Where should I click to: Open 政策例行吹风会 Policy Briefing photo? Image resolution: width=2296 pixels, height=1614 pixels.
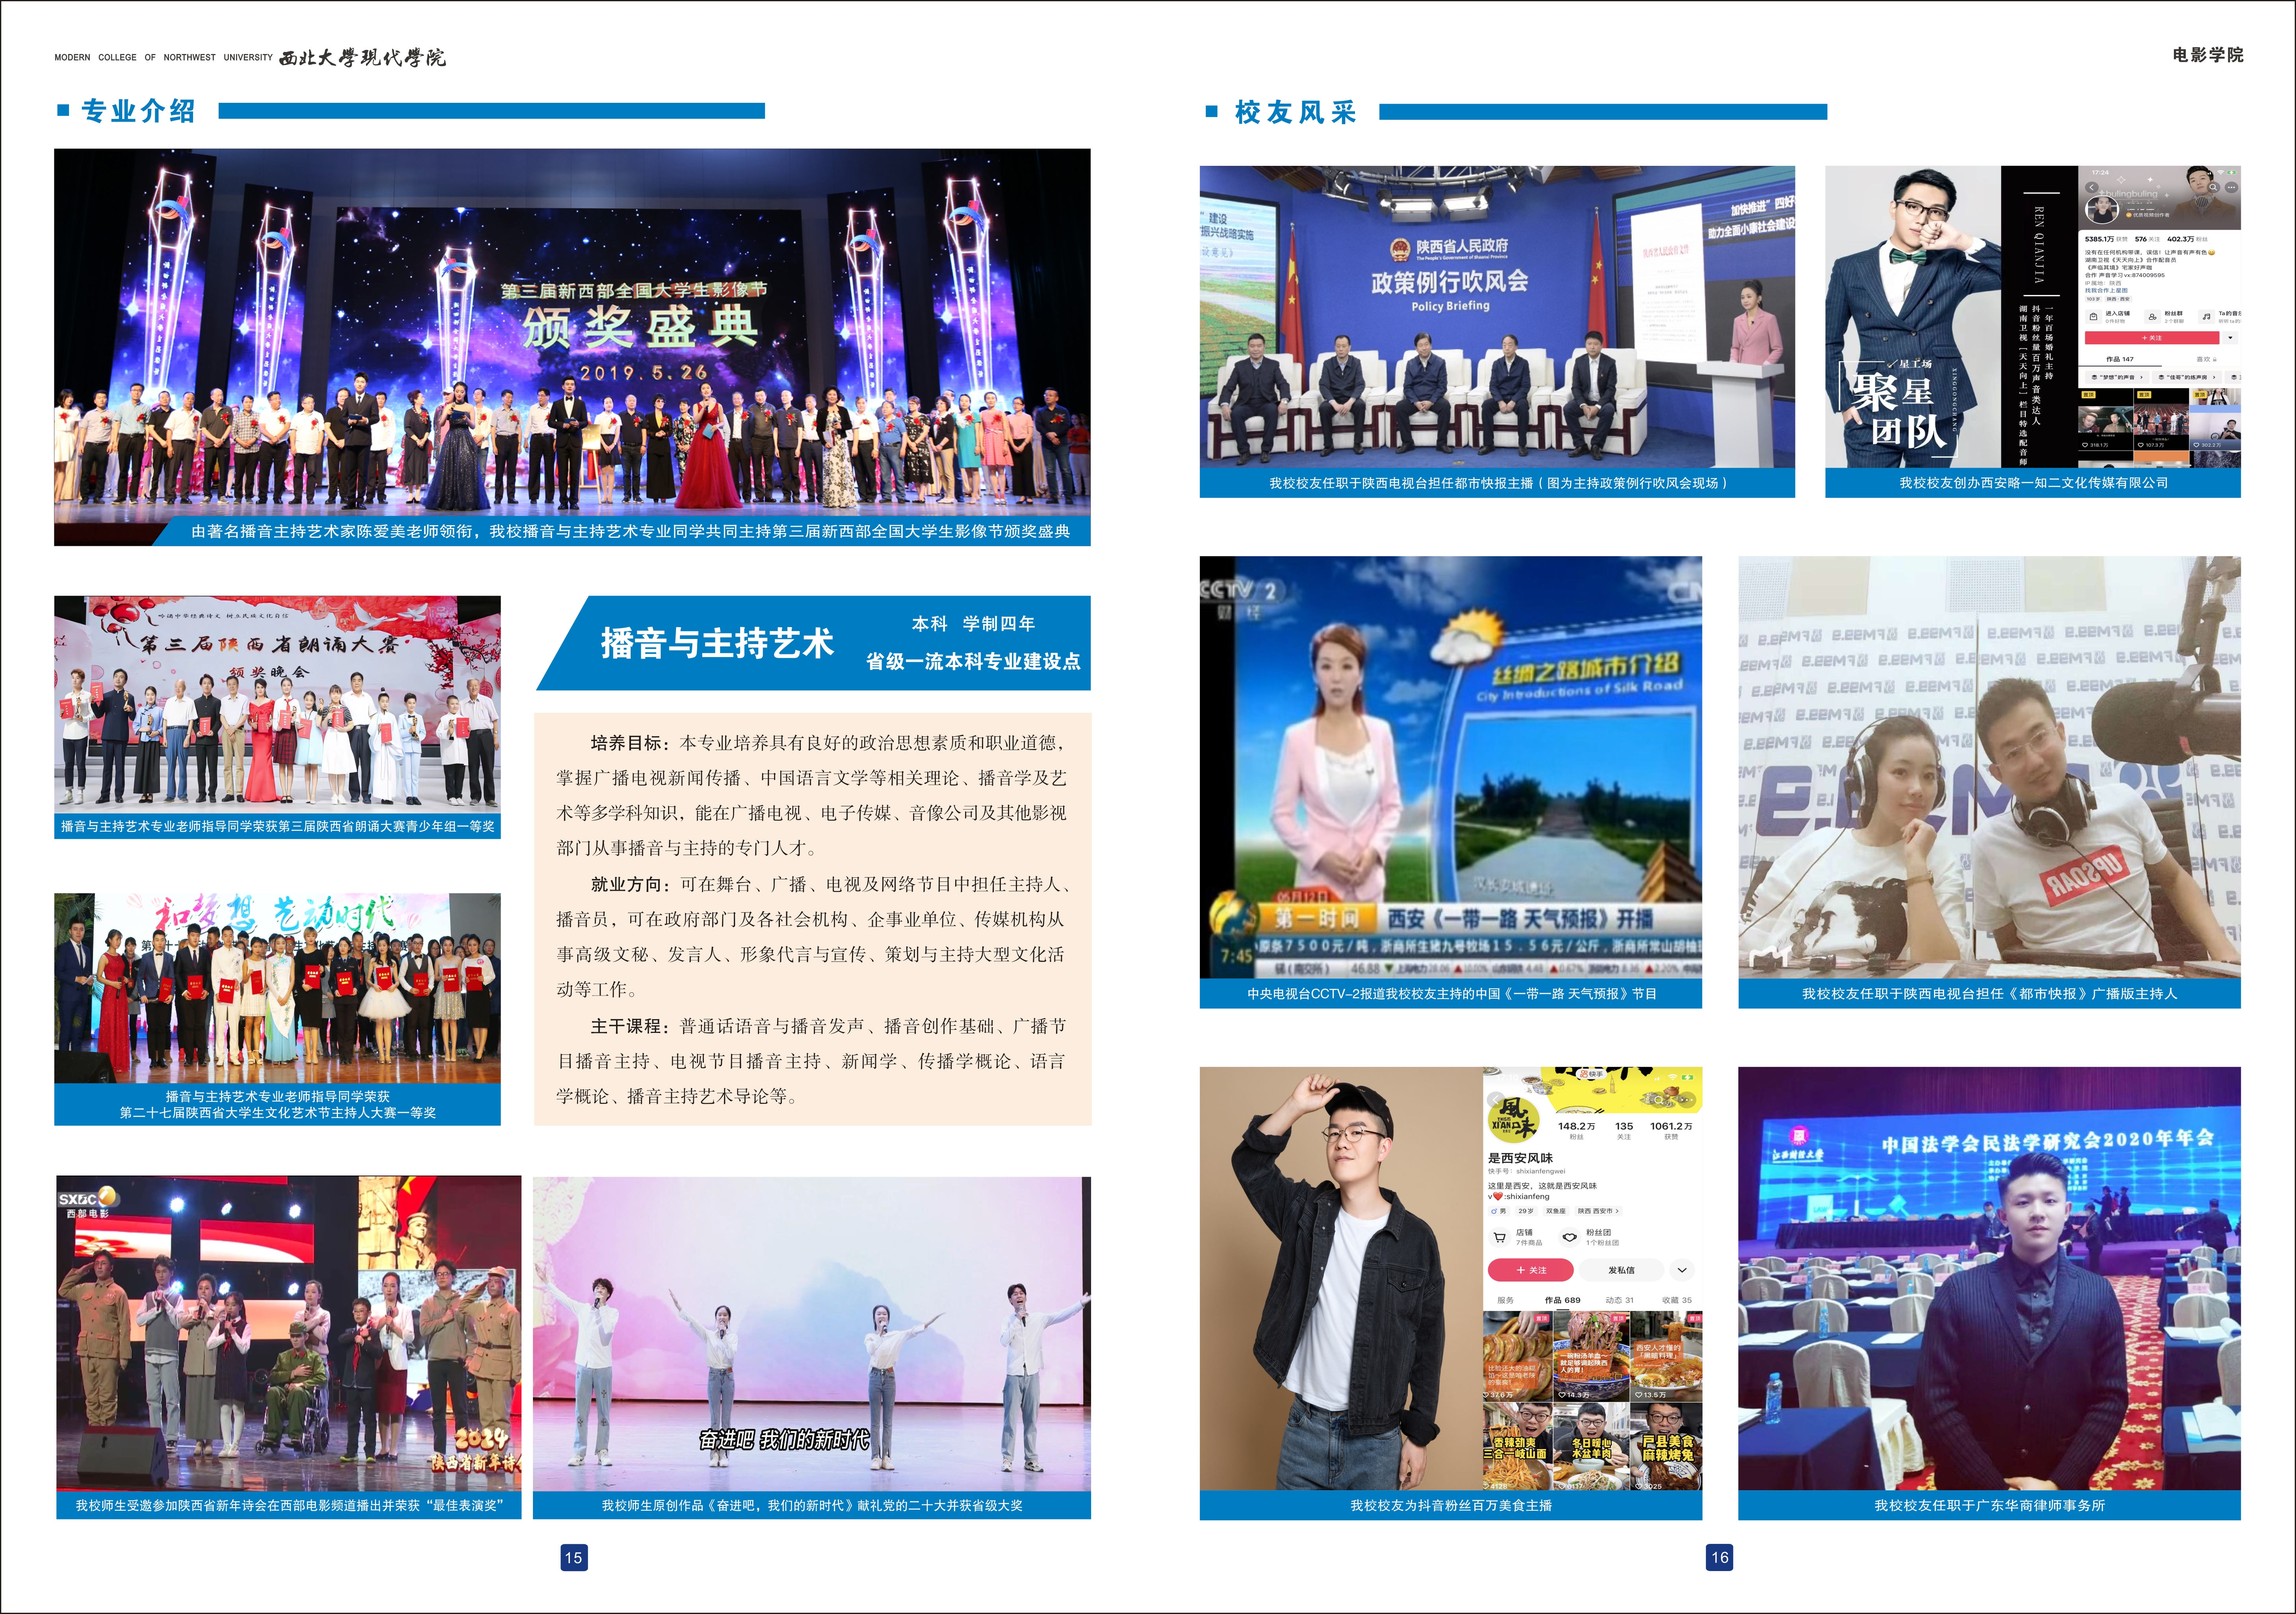[x=1497, y=317]
